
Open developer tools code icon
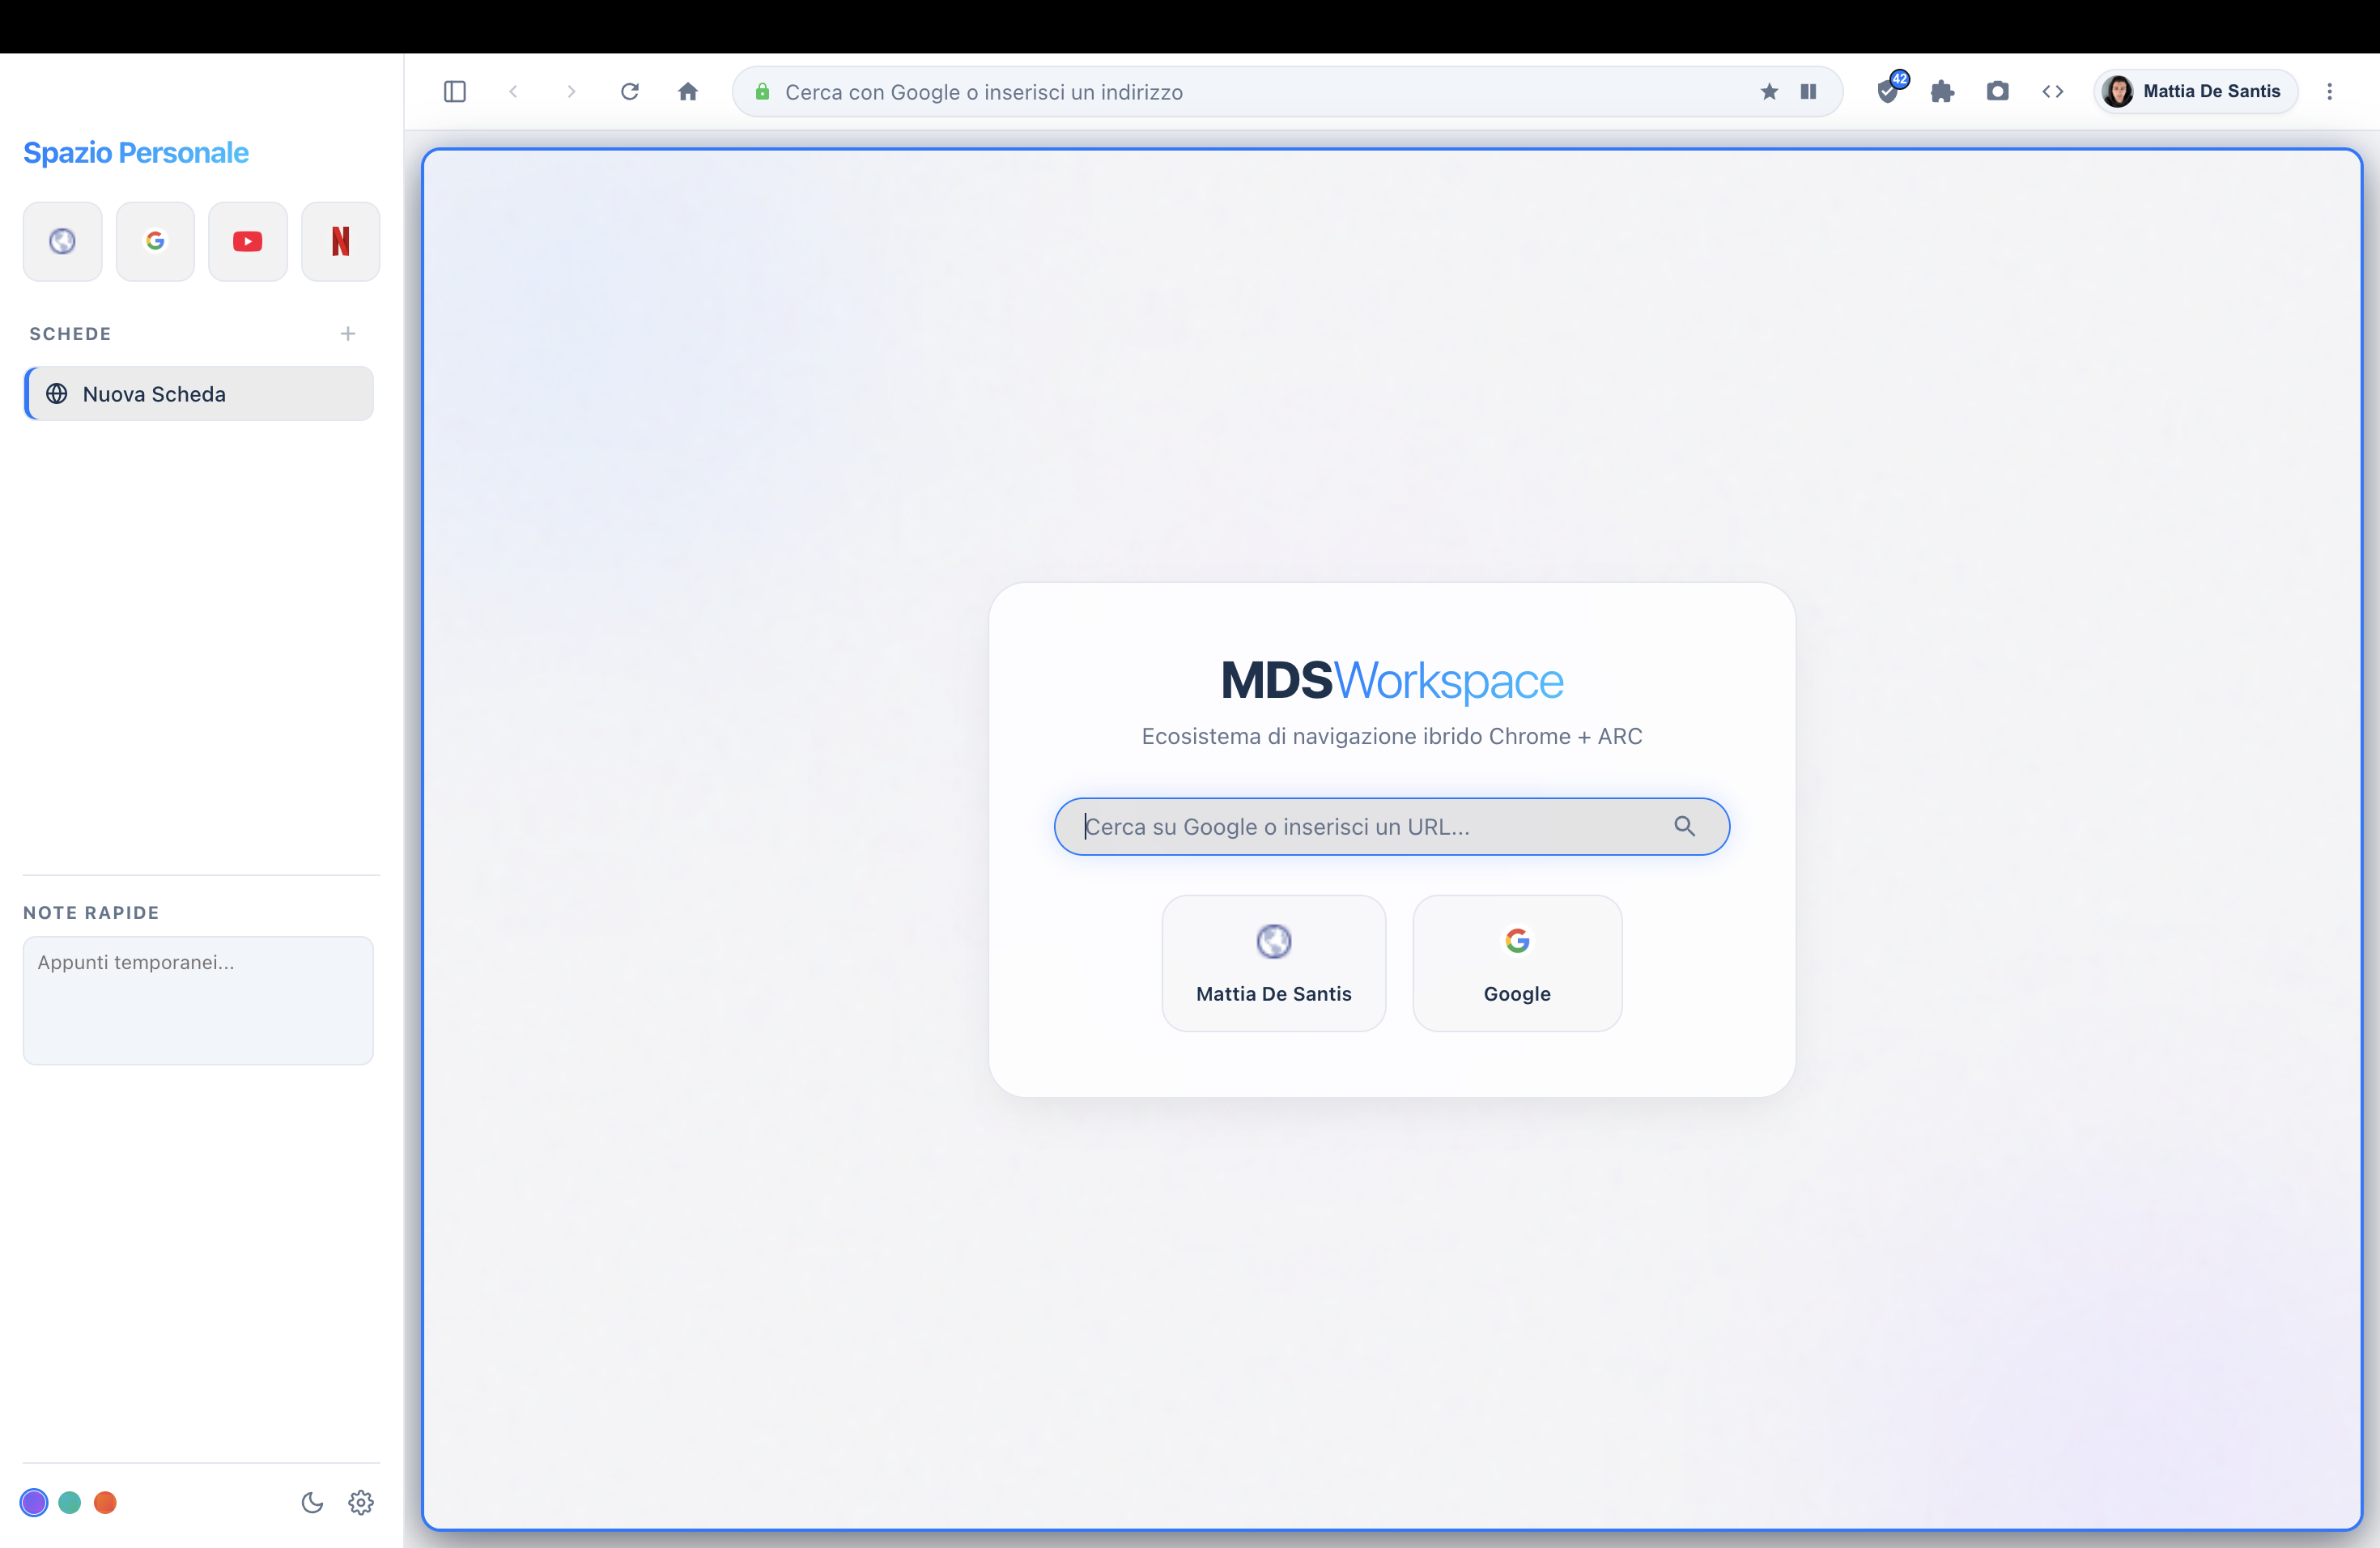2052,91
